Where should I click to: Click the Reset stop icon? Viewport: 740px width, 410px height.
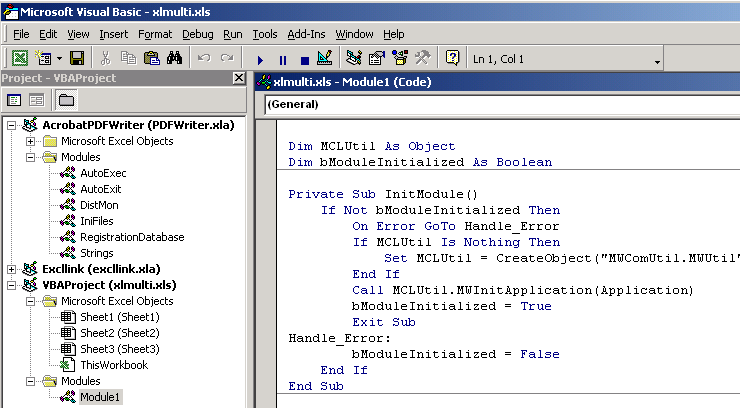pos(305,60)
